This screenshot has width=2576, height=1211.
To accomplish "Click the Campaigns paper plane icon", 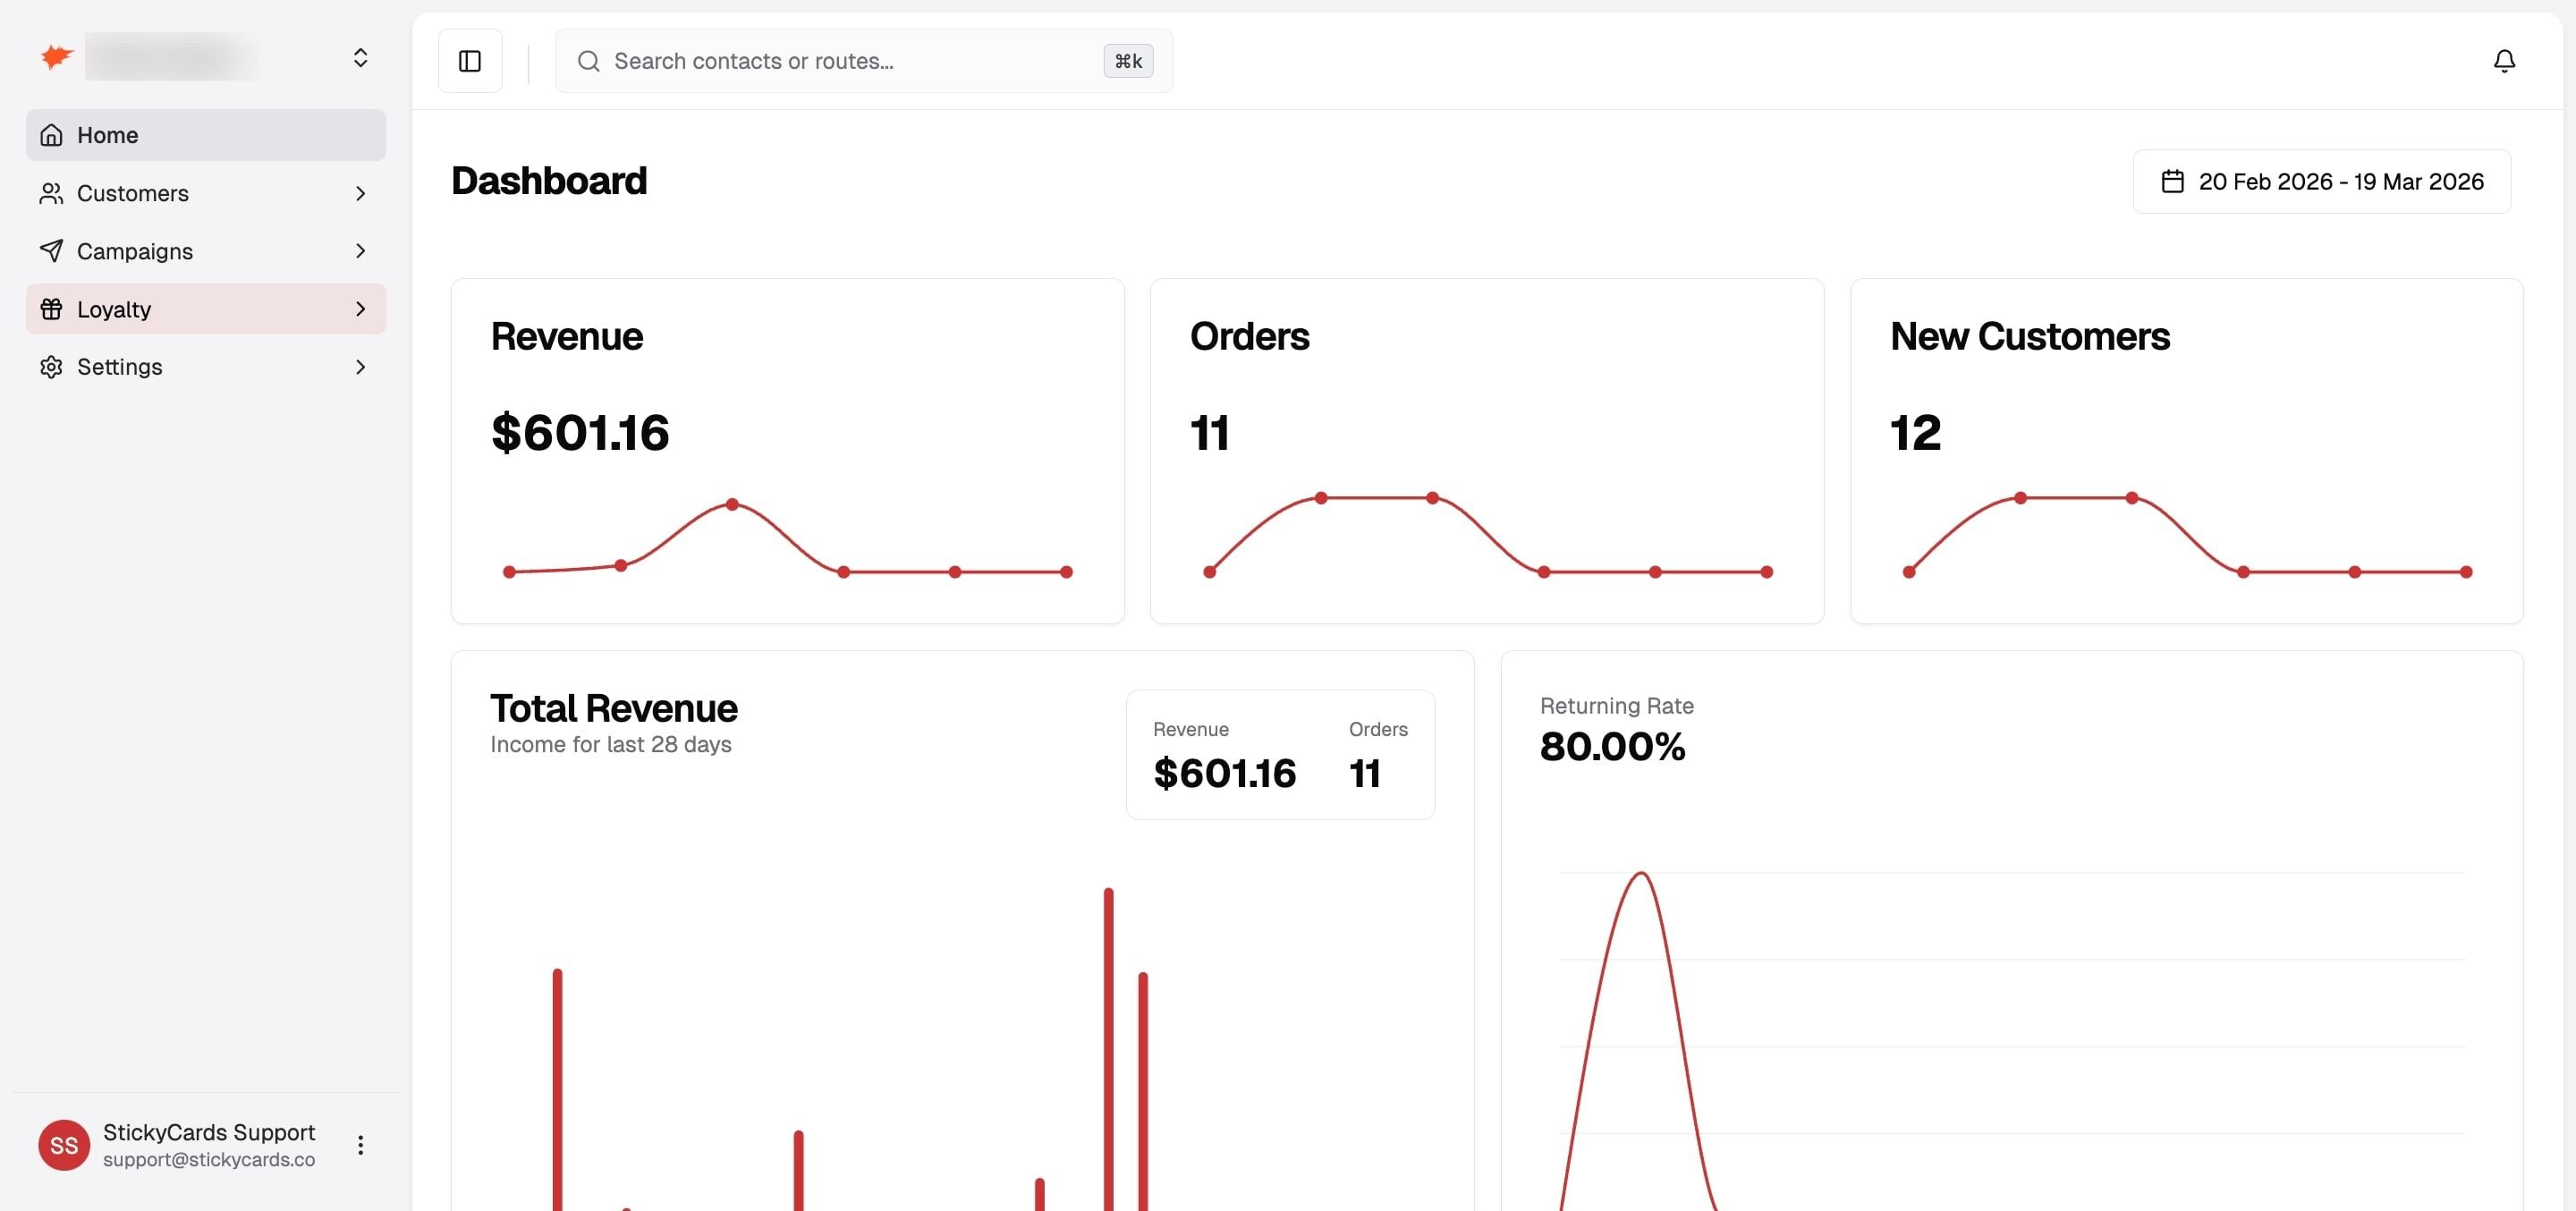I will [x=51, y=251].
